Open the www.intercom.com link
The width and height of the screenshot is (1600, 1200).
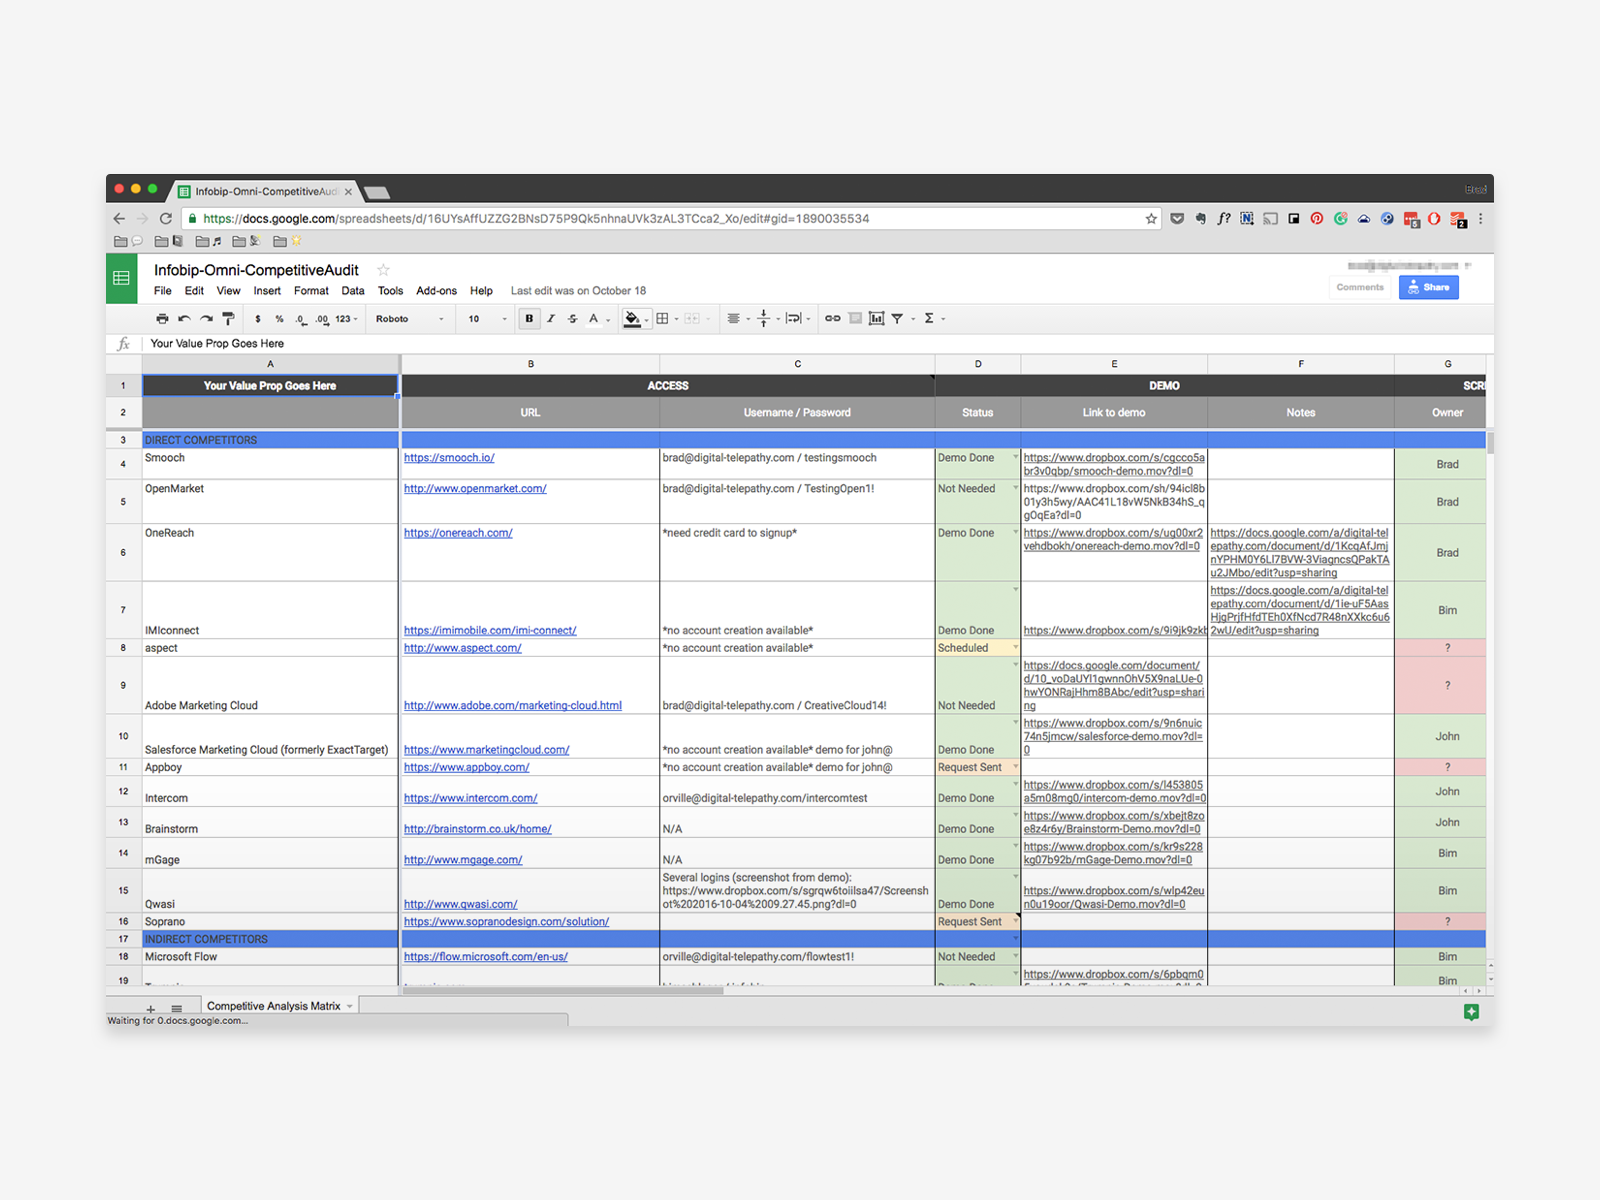pos(470,798)
